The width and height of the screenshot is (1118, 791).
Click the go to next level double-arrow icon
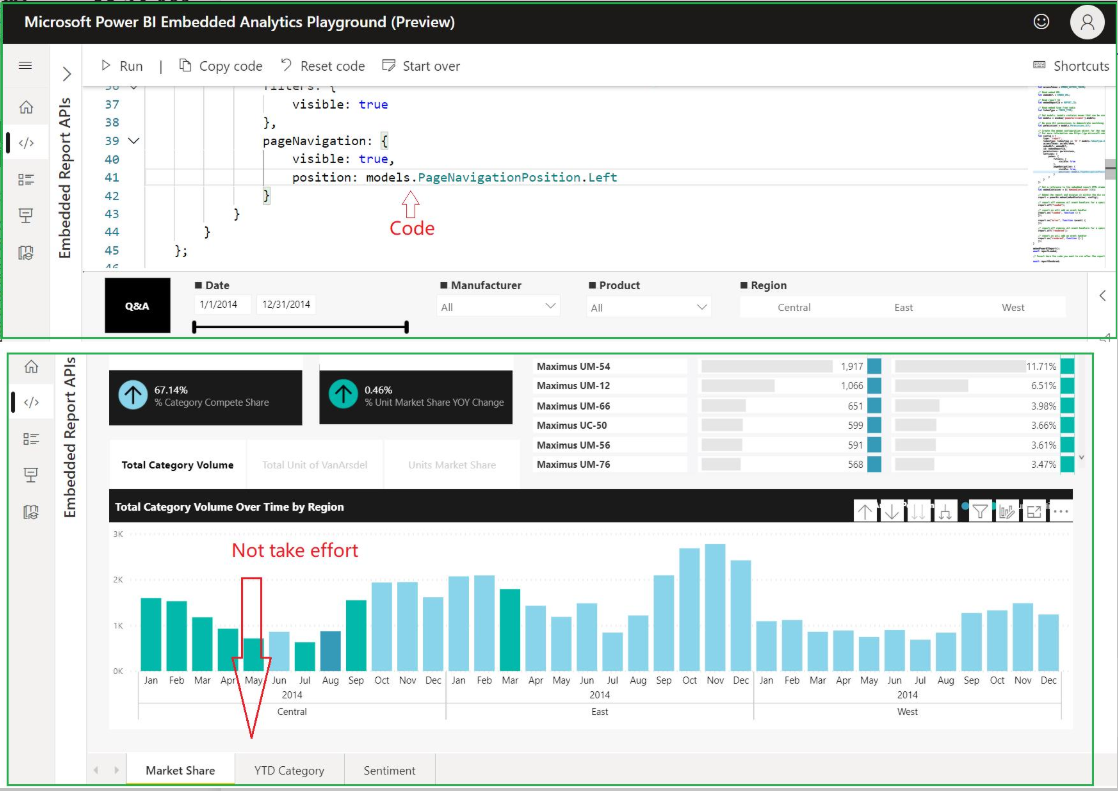[x=918, y=511]
